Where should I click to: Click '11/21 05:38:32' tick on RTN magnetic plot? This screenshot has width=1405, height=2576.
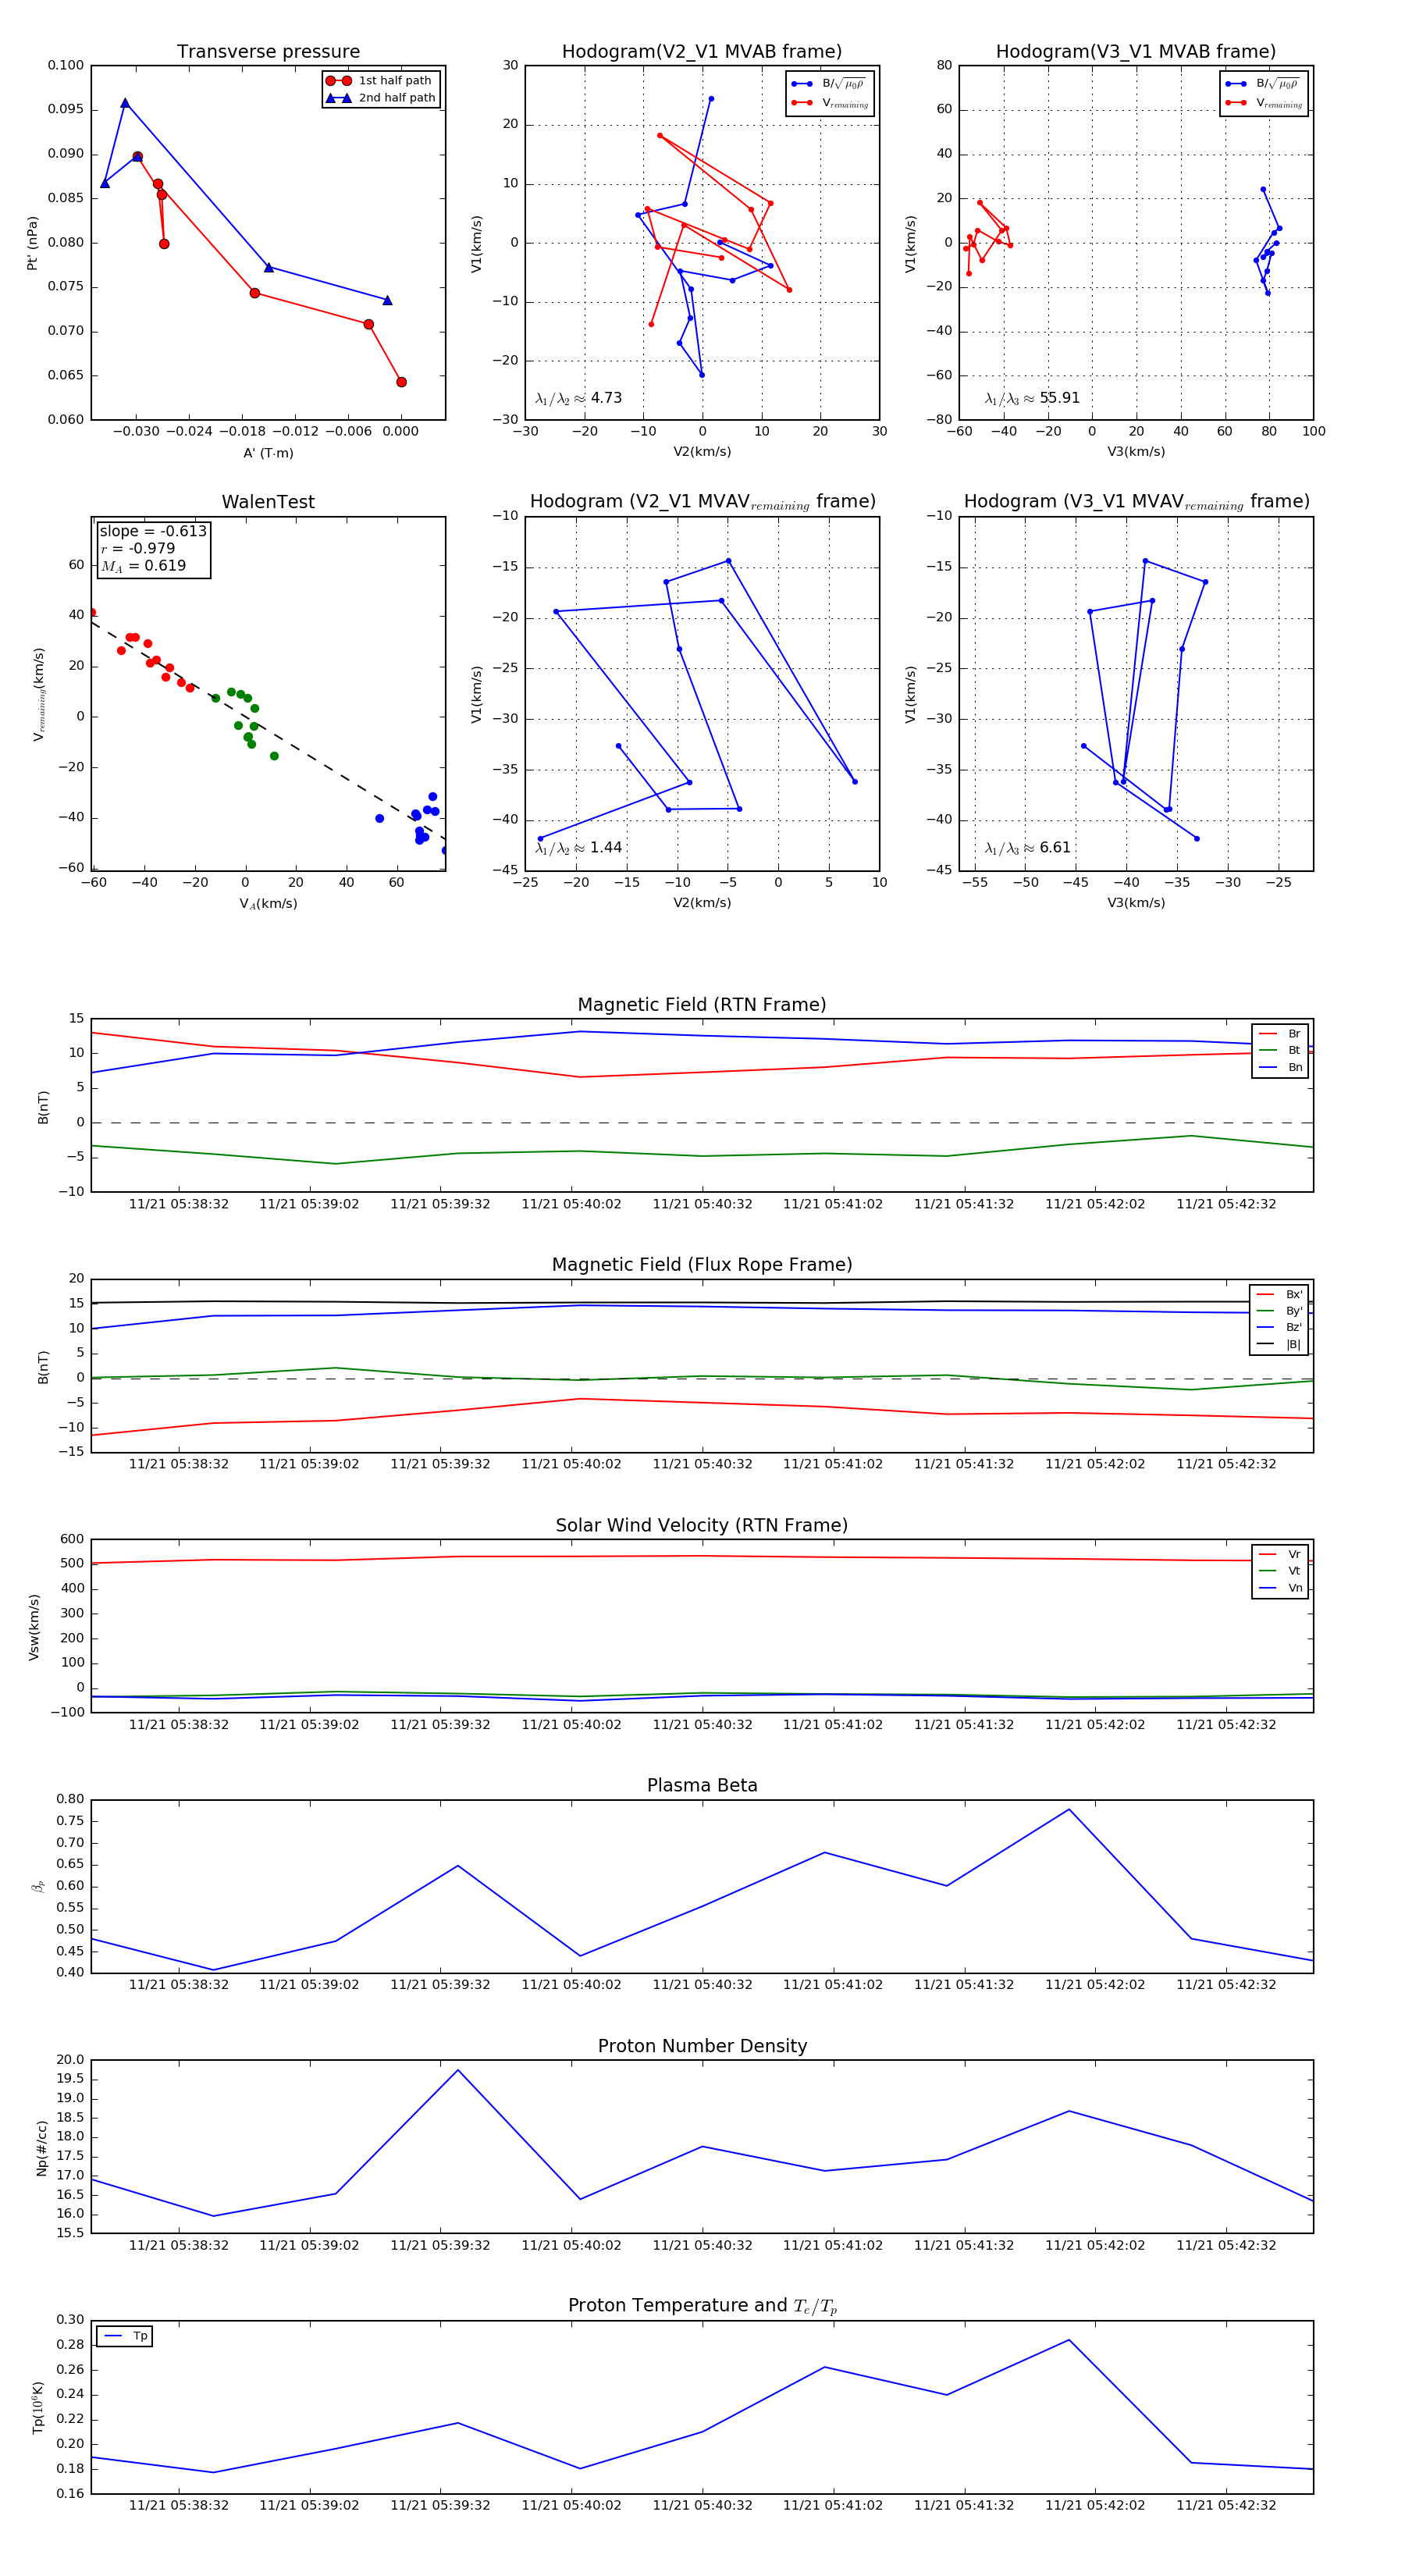(179, 1204)
